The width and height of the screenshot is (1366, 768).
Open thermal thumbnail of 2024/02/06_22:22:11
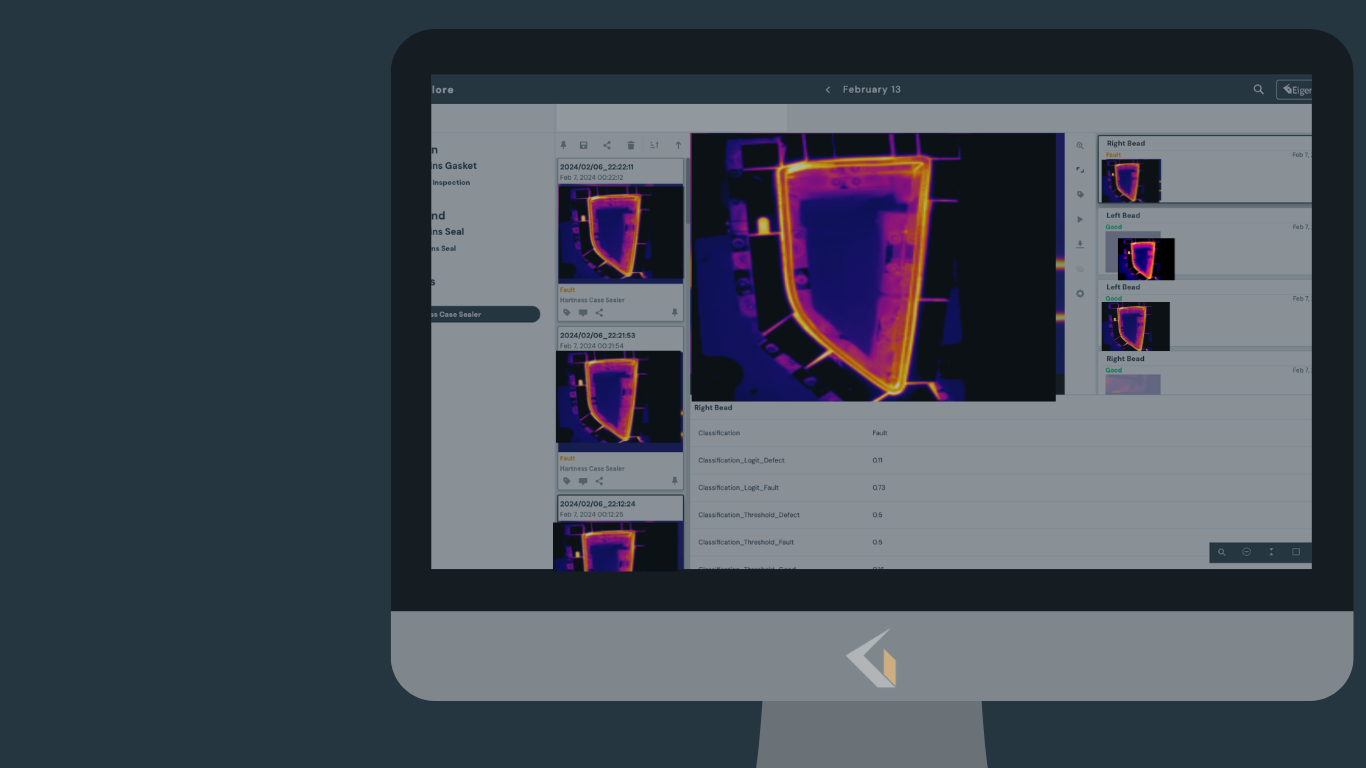point(621,233)
